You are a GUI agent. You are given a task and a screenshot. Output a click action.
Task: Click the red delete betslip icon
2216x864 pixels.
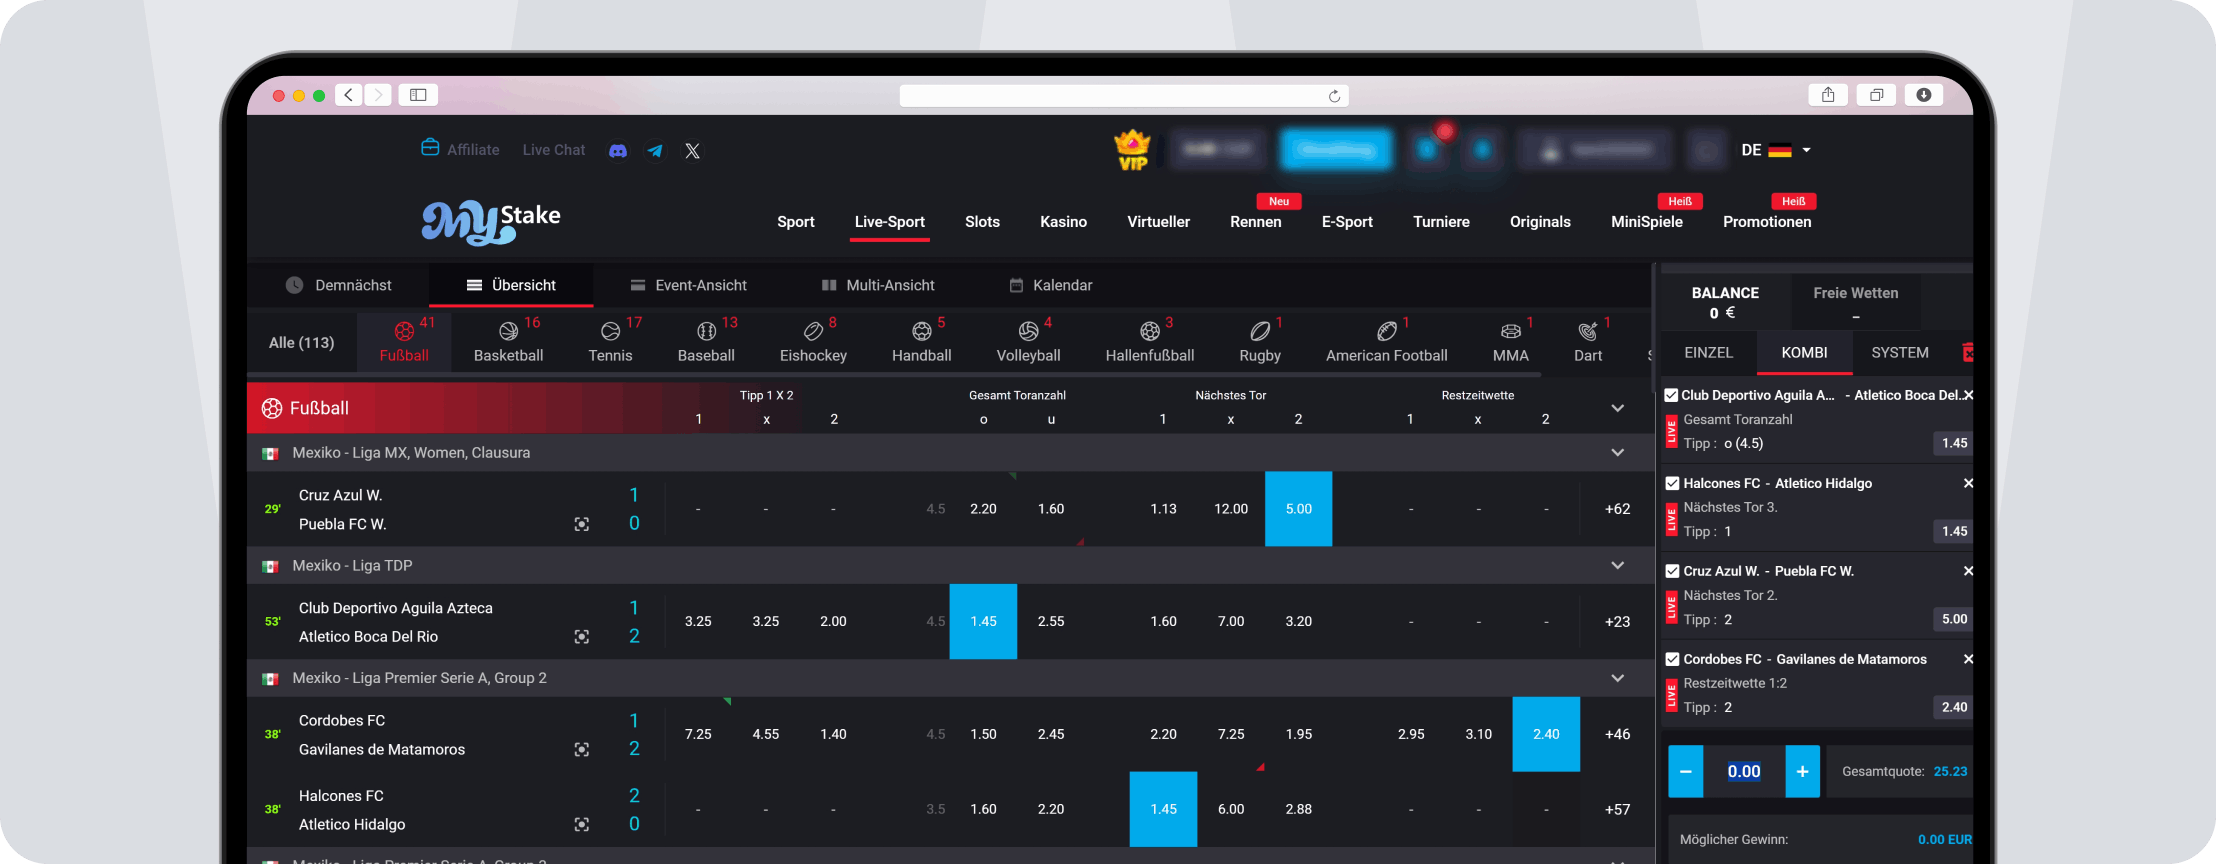click(1967, 353)
